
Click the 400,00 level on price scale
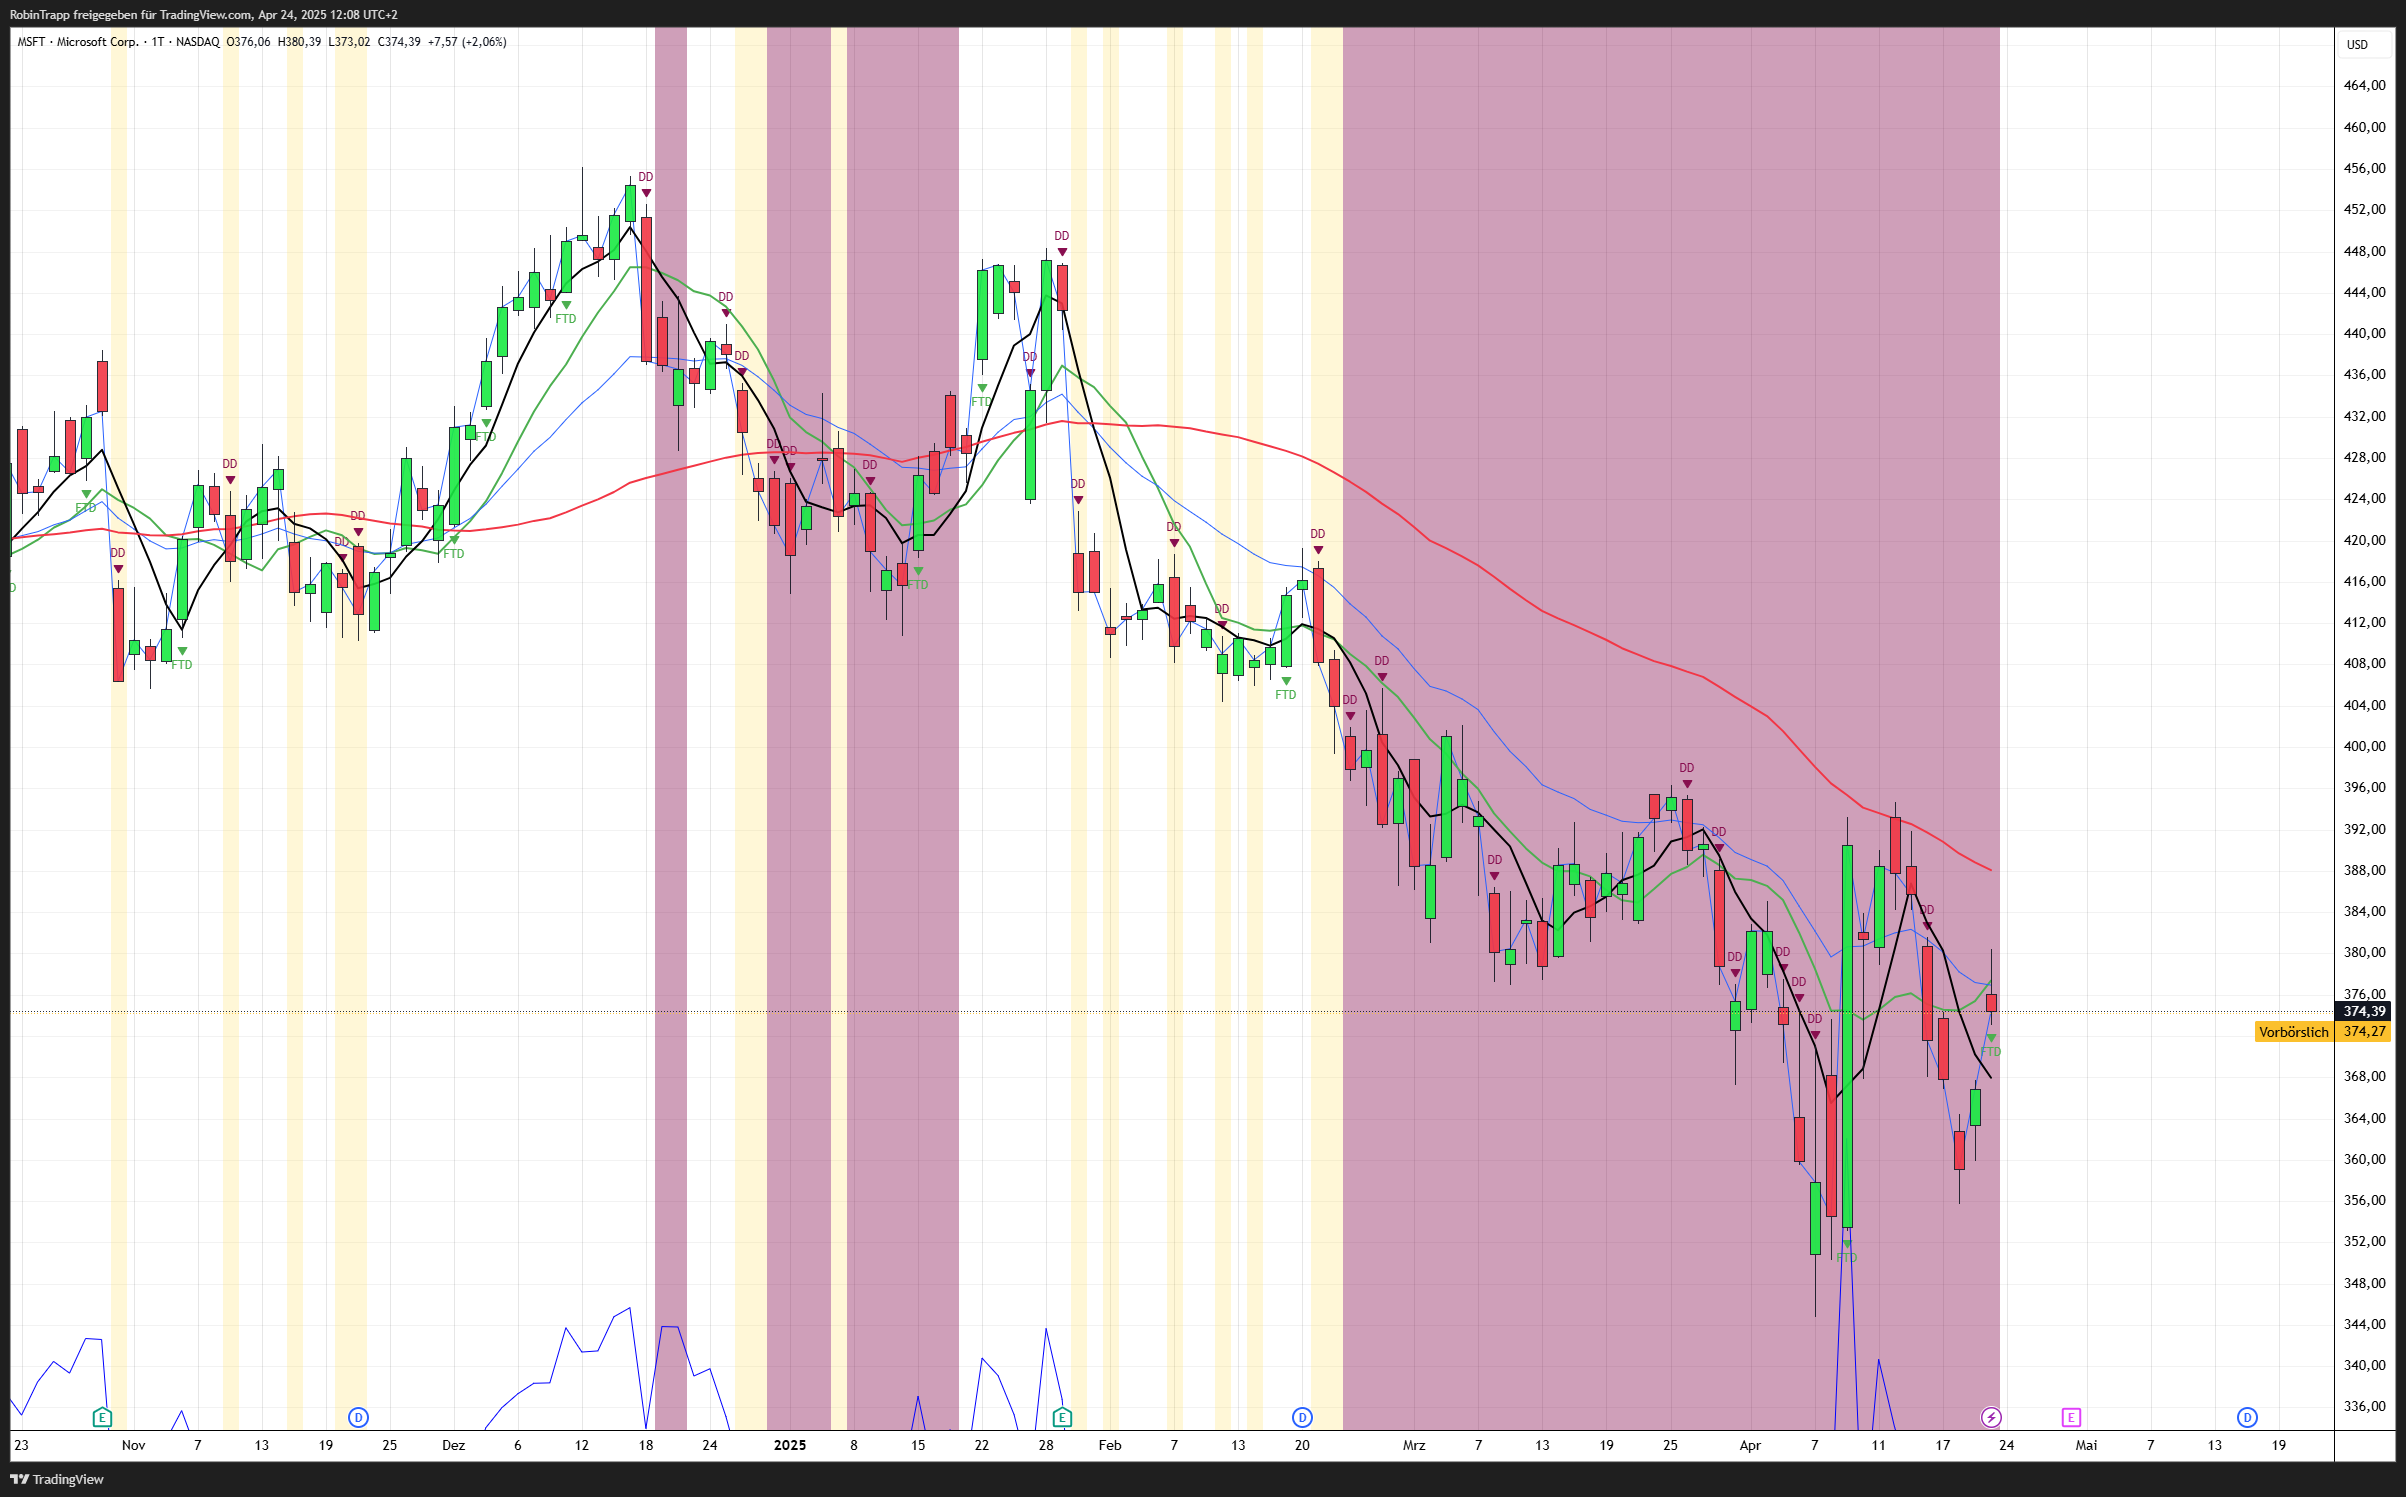pos(2364,746)
